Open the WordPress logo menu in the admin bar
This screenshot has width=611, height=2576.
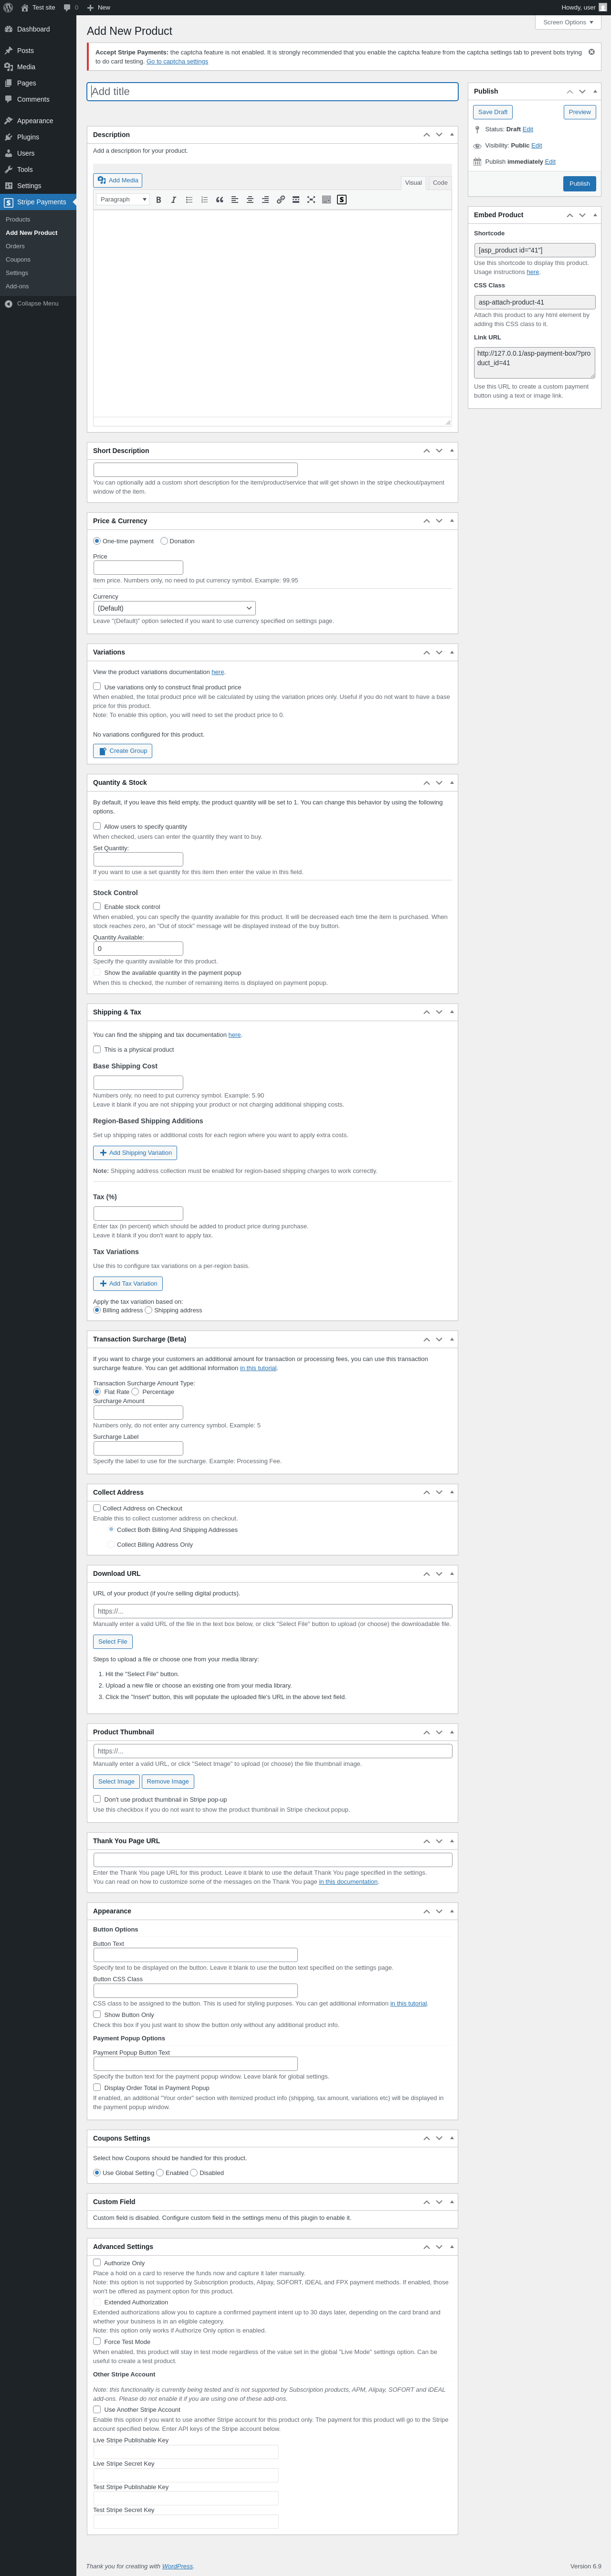point(8,7)
